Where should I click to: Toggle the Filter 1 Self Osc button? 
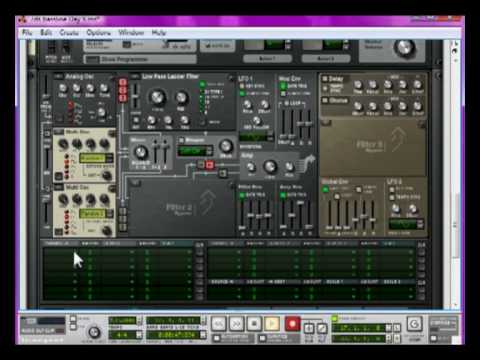point(202,84)
